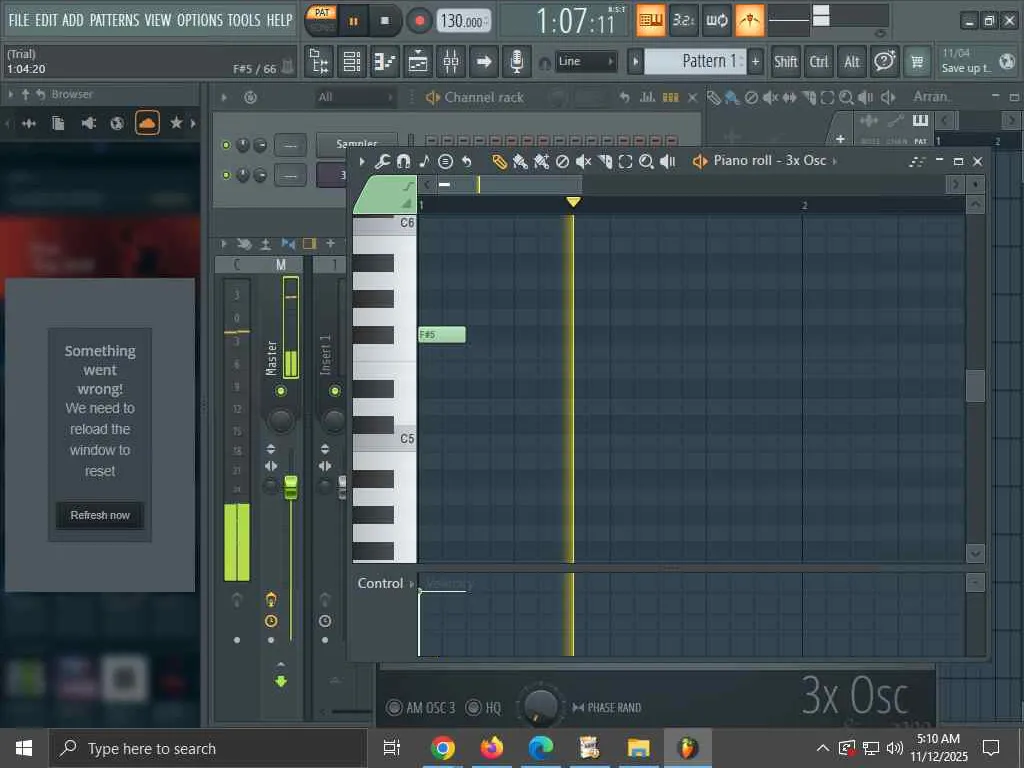This screenshot has height=768, width=1024.
Task: Click the Master volume fader
Action: tap(291, 487)
